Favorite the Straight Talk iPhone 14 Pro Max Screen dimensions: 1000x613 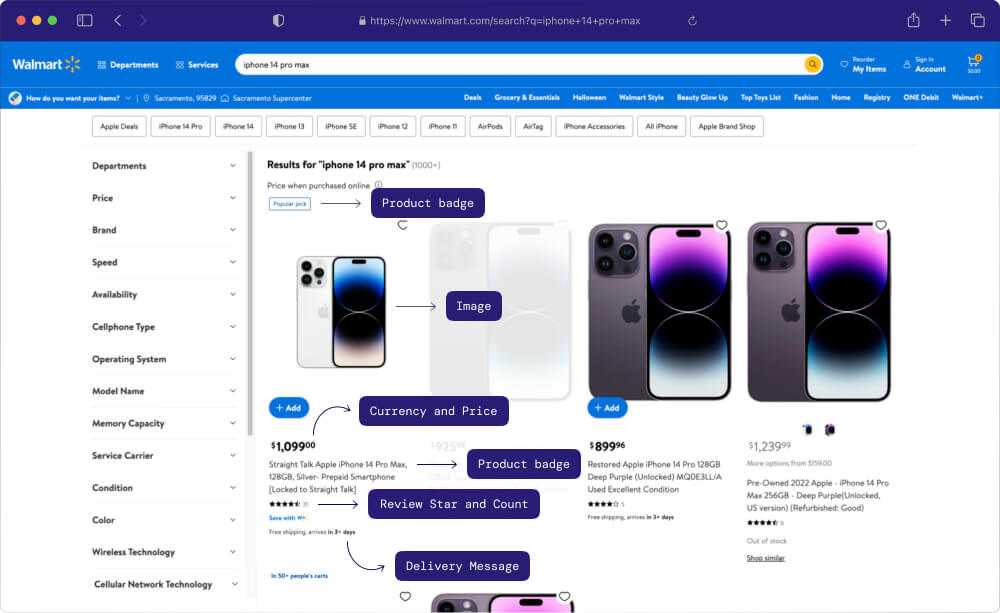403,224
